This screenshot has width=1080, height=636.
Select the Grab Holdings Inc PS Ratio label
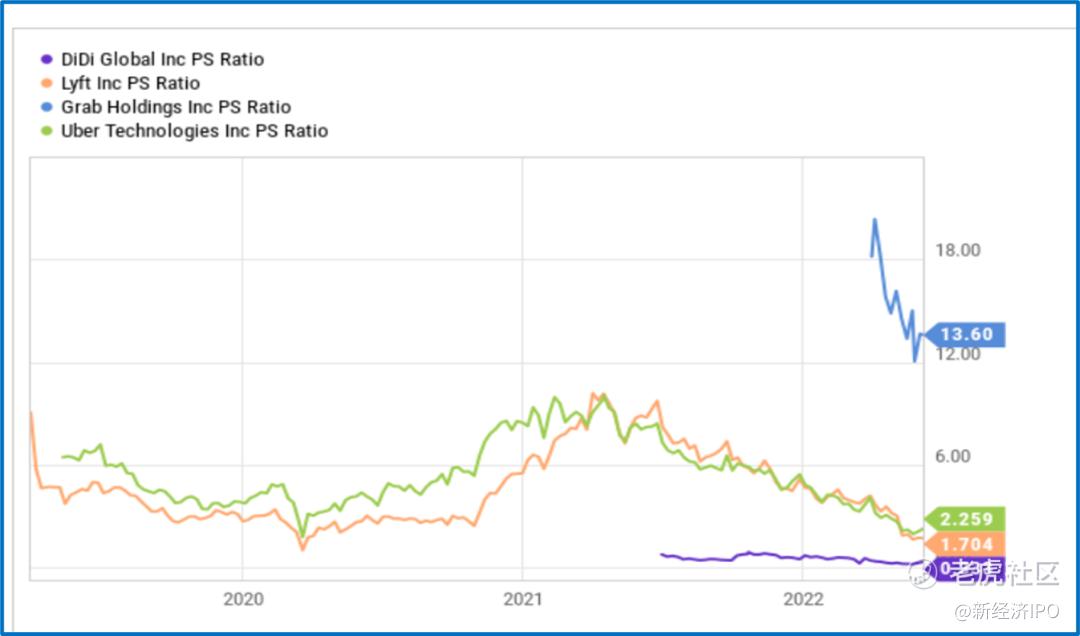pos(176,108)
